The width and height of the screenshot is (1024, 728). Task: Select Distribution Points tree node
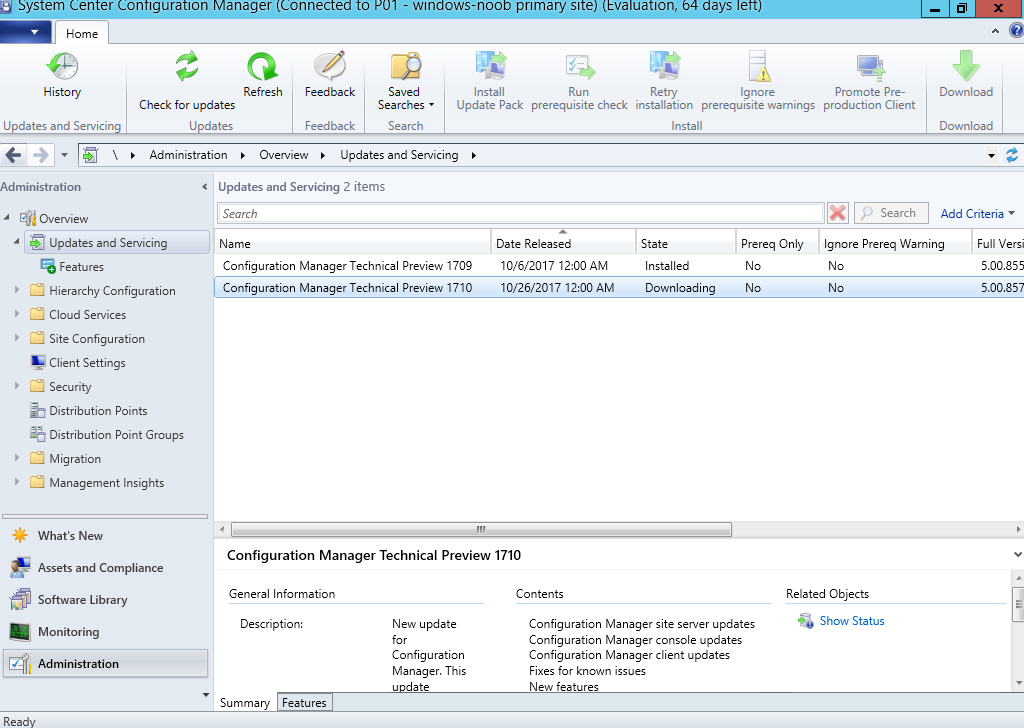coord(98,411)
